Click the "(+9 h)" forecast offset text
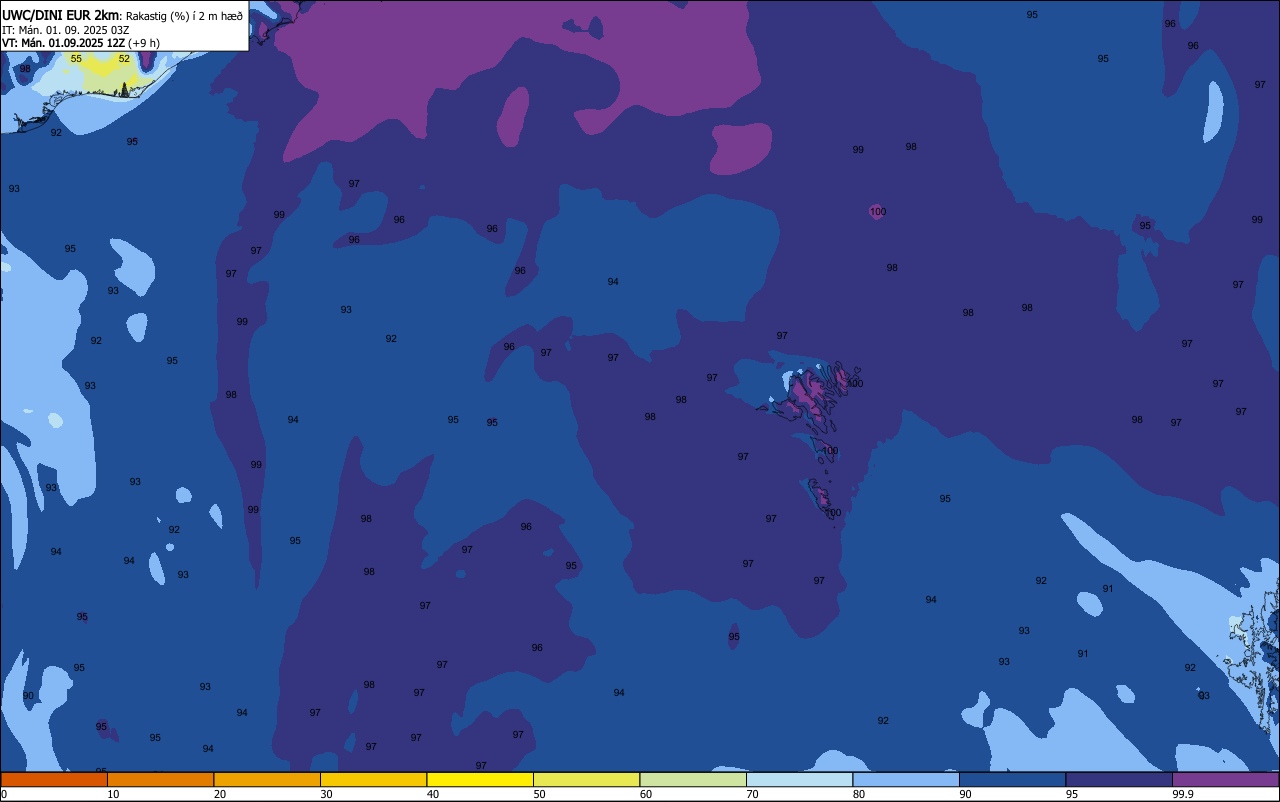 [x=144, y=43]
